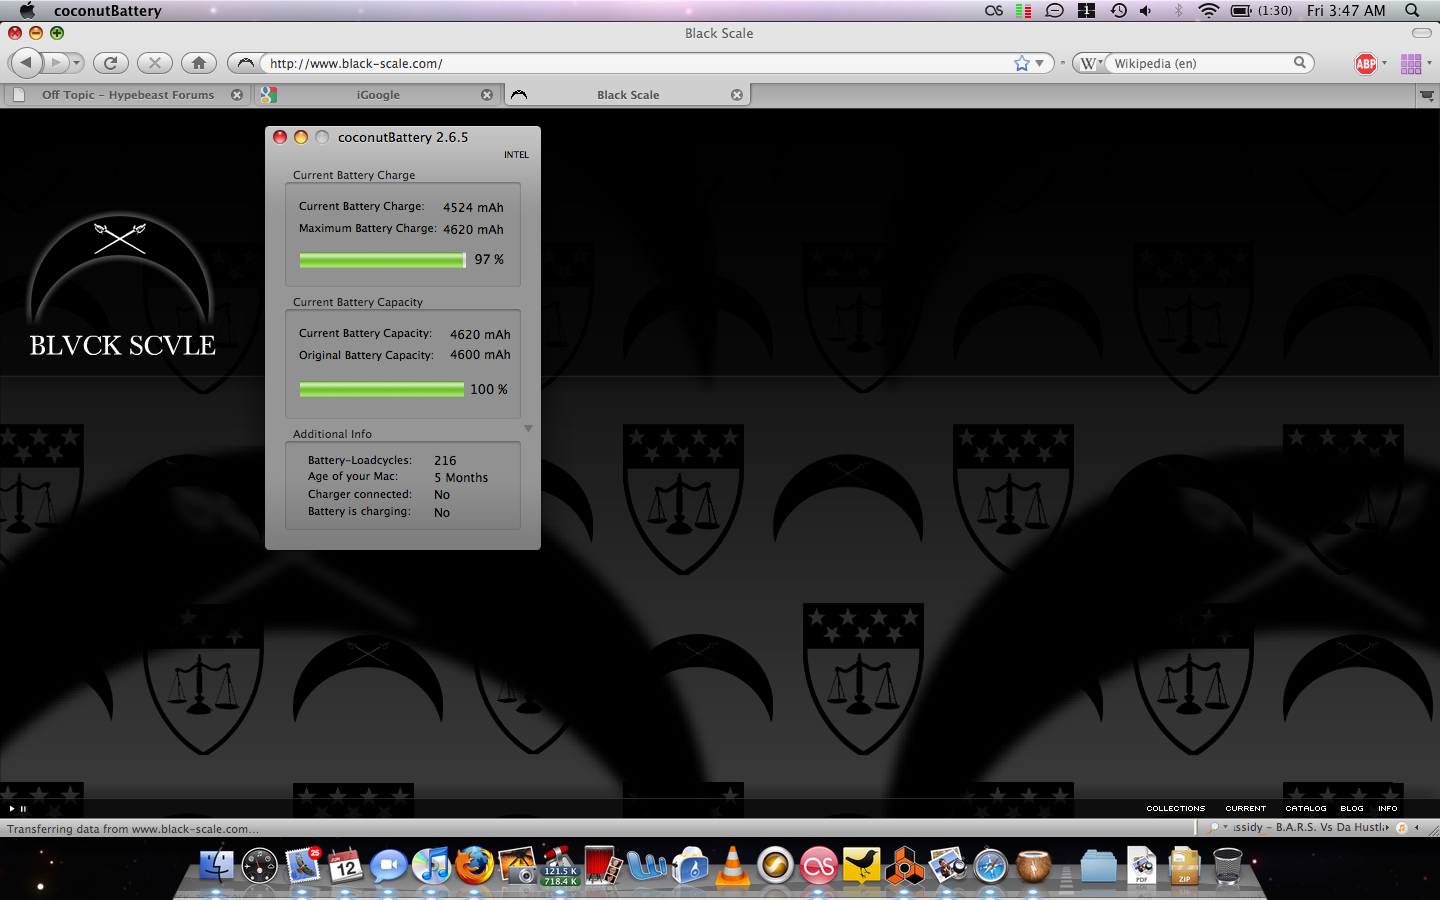The width and height of the screenshot is (1440, 900).
Task: Open Microsoft Word from the Dock
Action: (647, 865)
